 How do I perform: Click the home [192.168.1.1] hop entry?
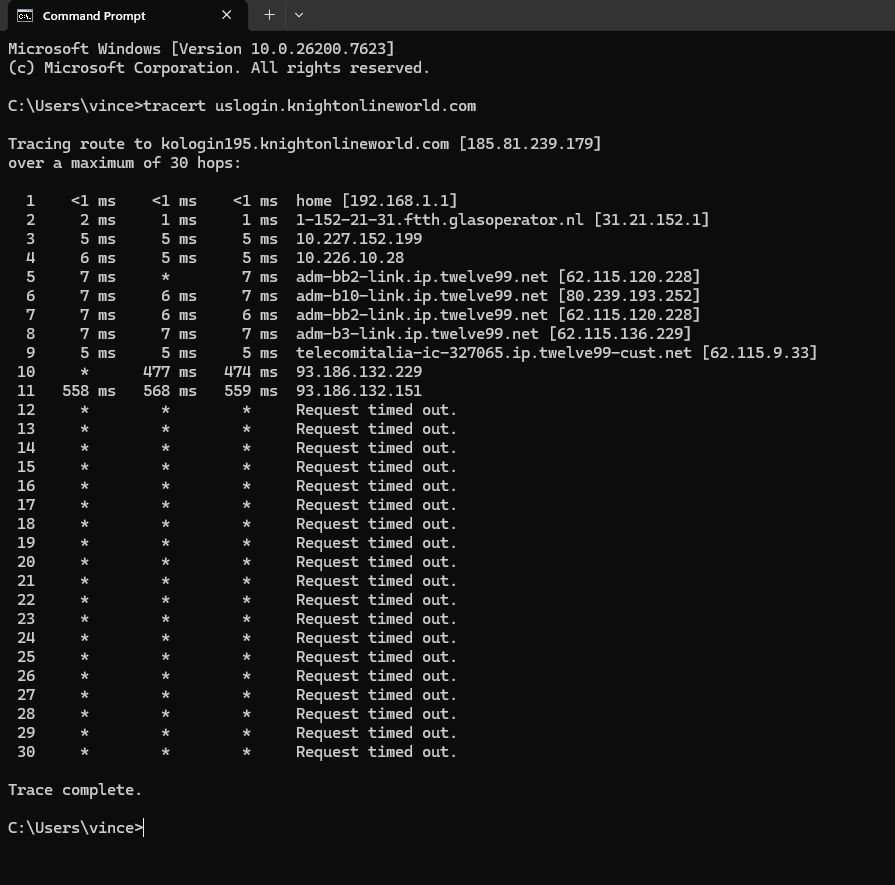pos(377,201)
